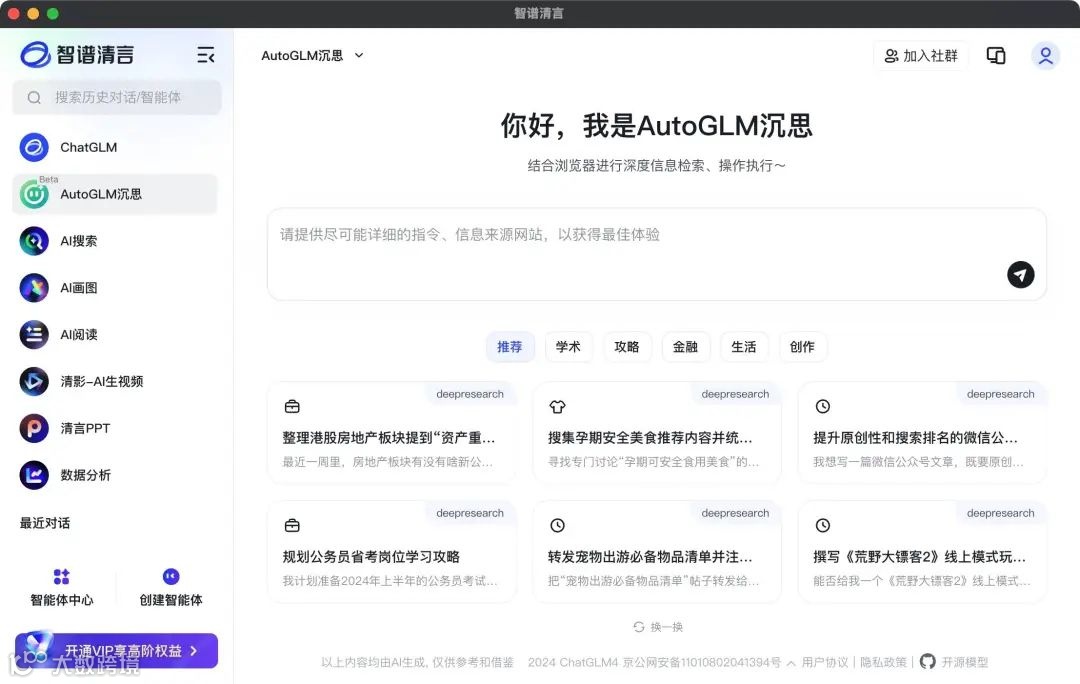
Task: Expand the AutoGLM沉思 model selector
Action: tap(312, 55)
